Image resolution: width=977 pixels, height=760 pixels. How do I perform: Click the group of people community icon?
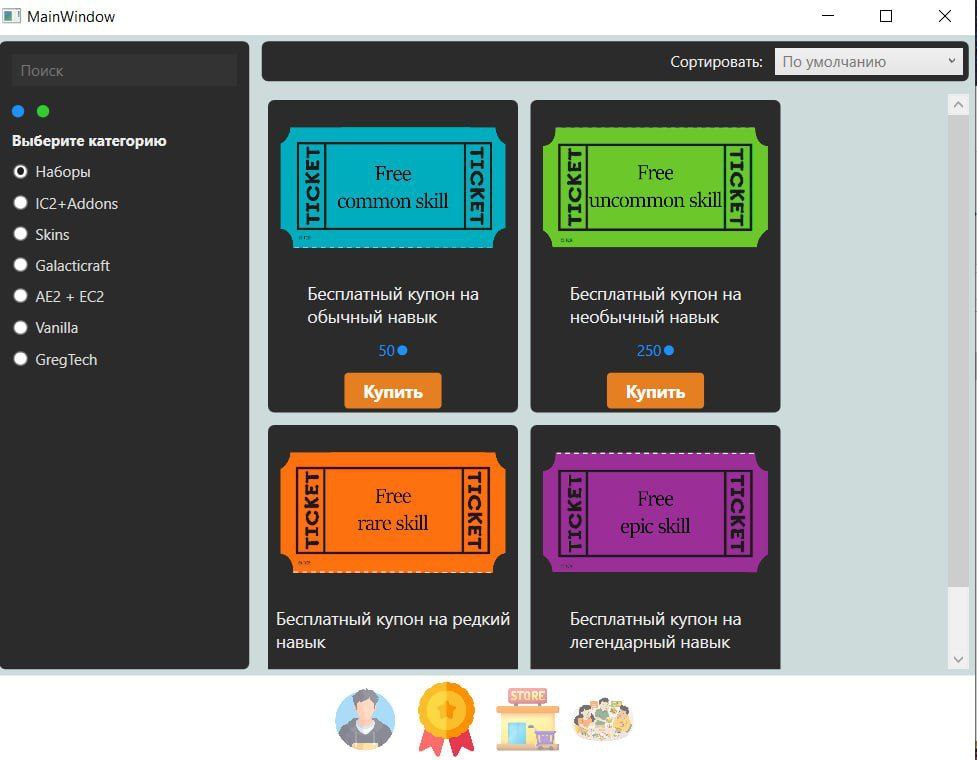(x=603, y=719)
